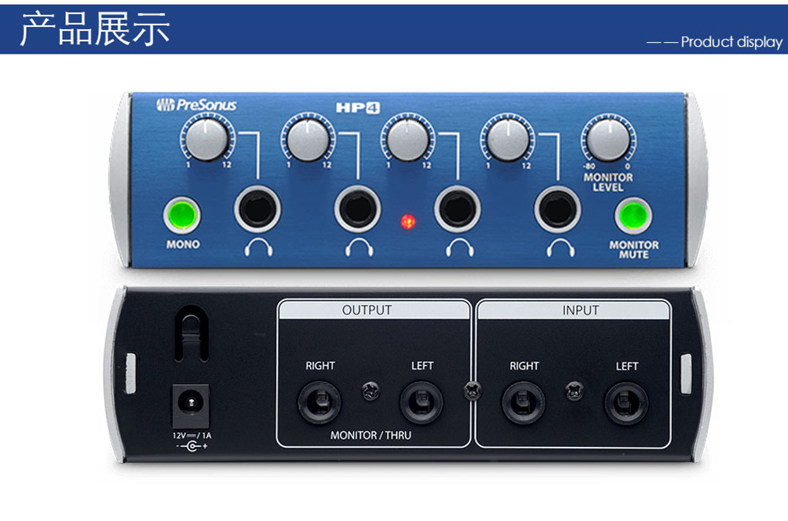Click the LEFT label in the INPUT section

coord(627,366)
